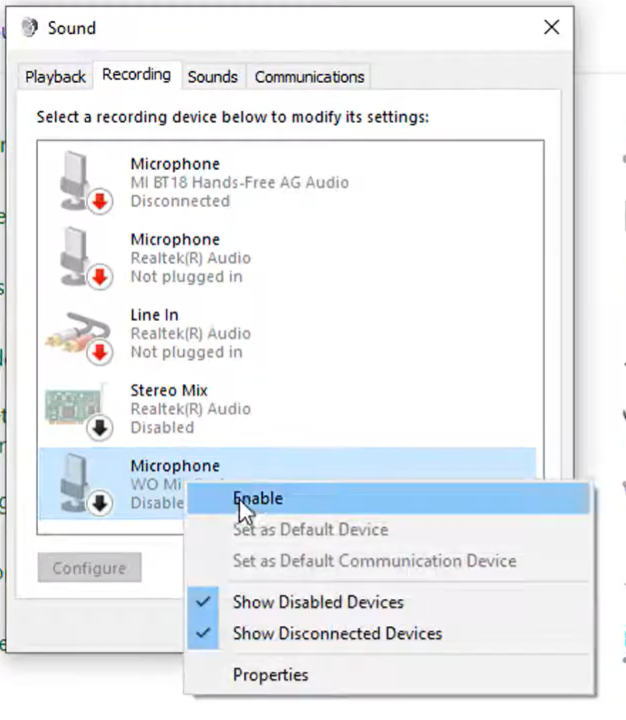Image resolution: width=626 pixels, height=720 pixels.
Task: Open the Sounds tab
Action: point(212,77)
